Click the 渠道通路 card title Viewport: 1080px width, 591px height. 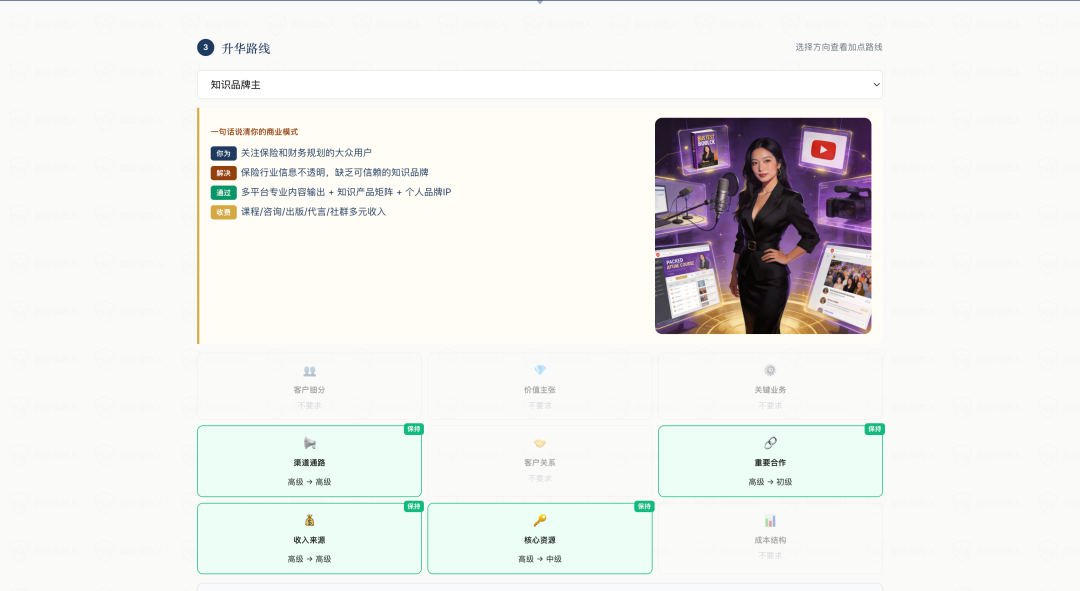point(309,463)
